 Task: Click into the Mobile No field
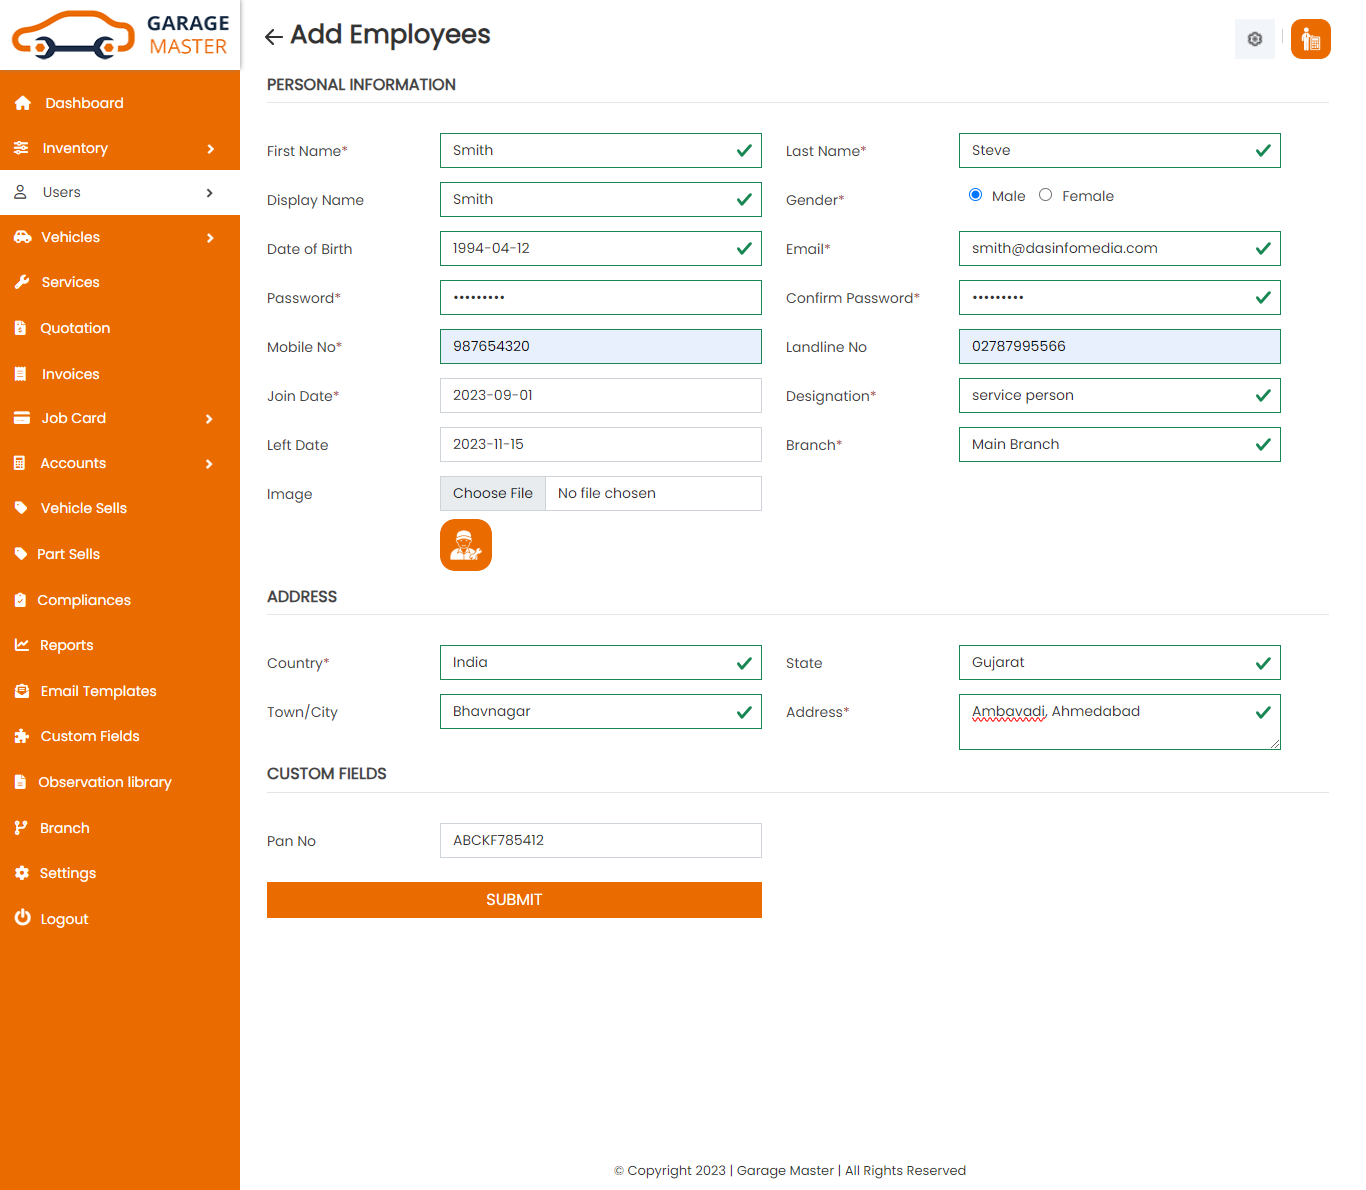pyautogui.click(x=600, y=347)
